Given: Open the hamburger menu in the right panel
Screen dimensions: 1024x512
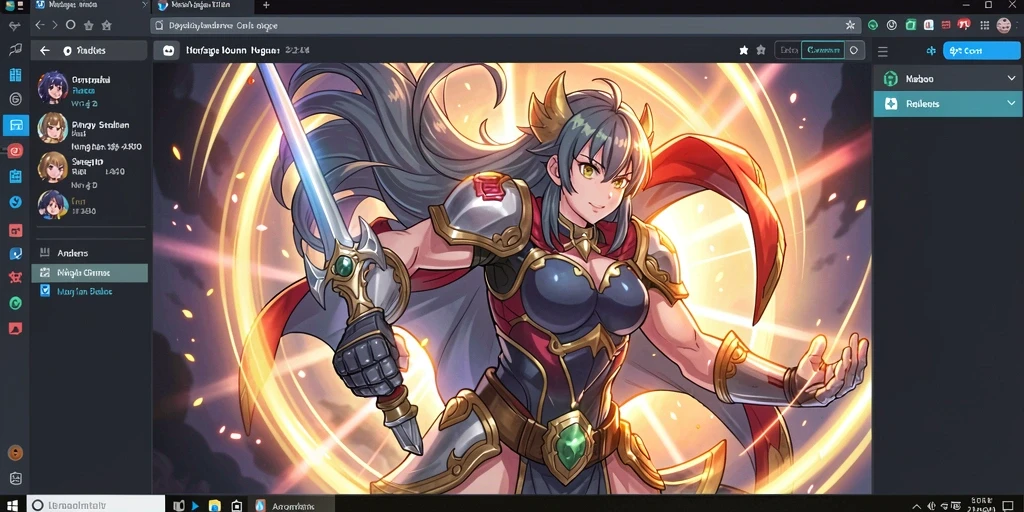Looking at the screenshot, I should pos(882,51).
